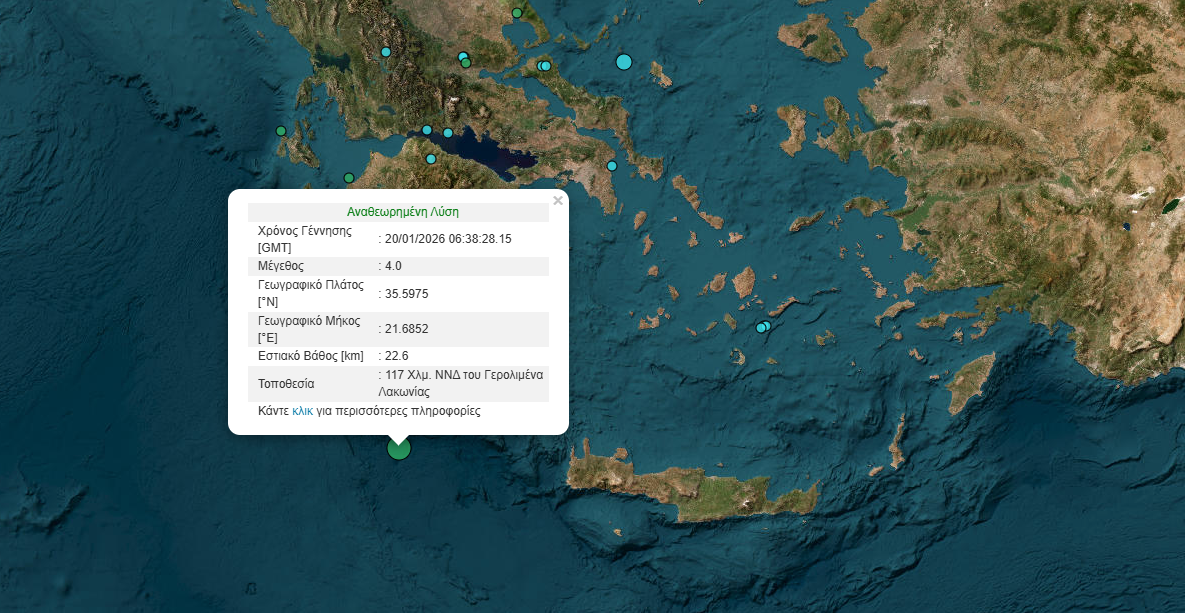Click the cyan marker pair on northern Evia
Image resolution: width=1185 pixels, height=613 pixels.
coord(543,66)
